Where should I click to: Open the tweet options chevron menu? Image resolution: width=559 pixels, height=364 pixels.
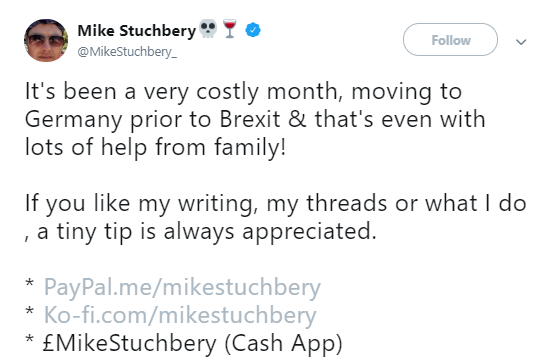[521, 42]
